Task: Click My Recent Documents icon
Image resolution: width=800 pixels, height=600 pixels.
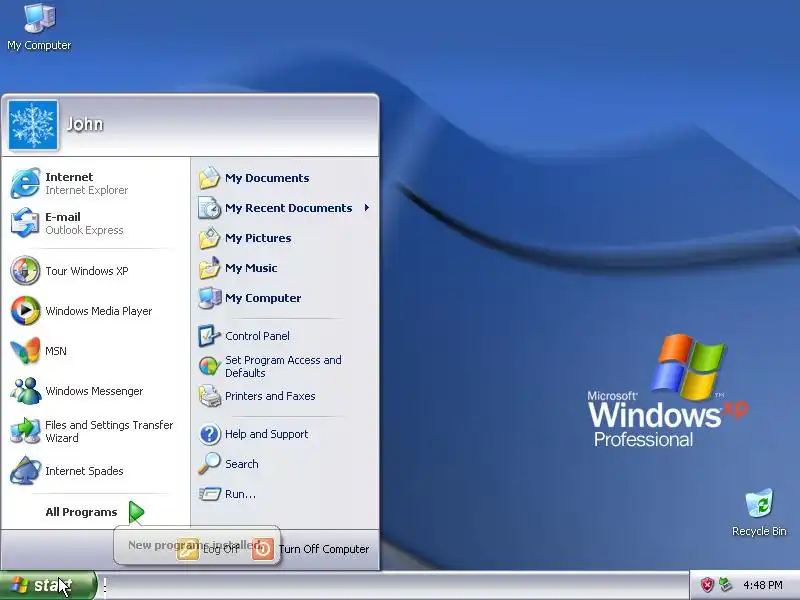Action: [209, 208]
